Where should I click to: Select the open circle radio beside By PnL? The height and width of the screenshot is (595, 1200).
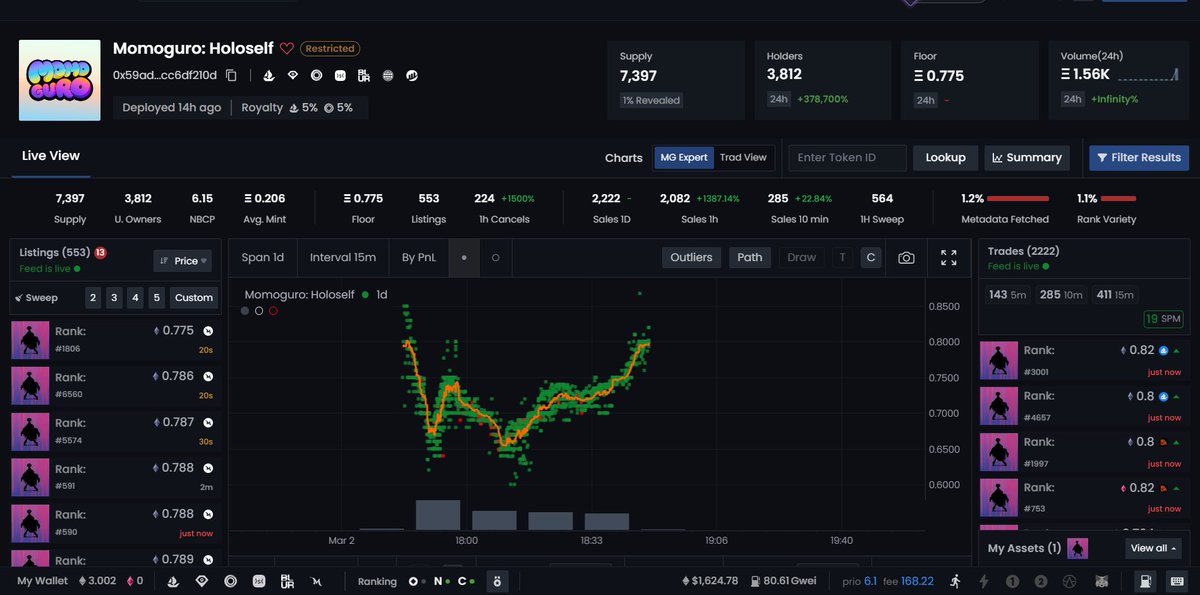point(495,257)
